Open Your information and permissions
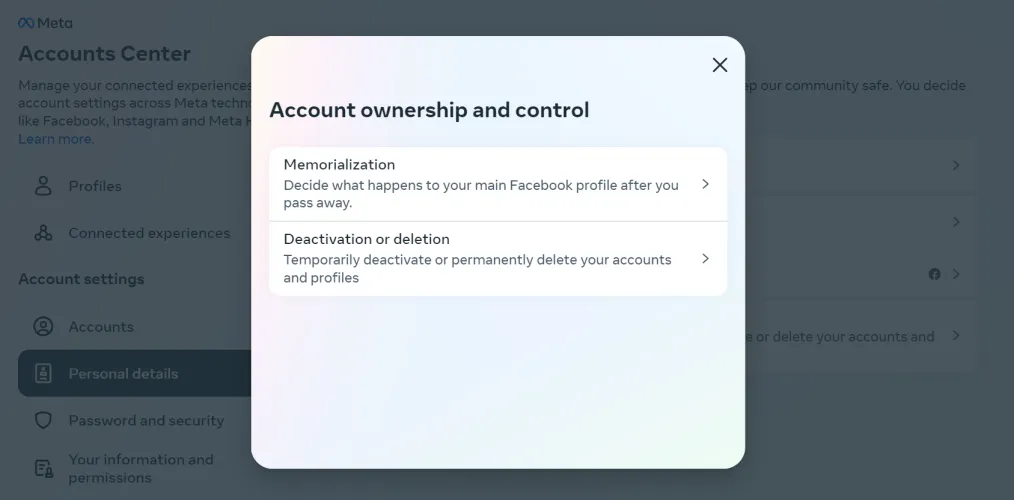The height and width of the screenshot is (500, 1014). coord(141,468)
